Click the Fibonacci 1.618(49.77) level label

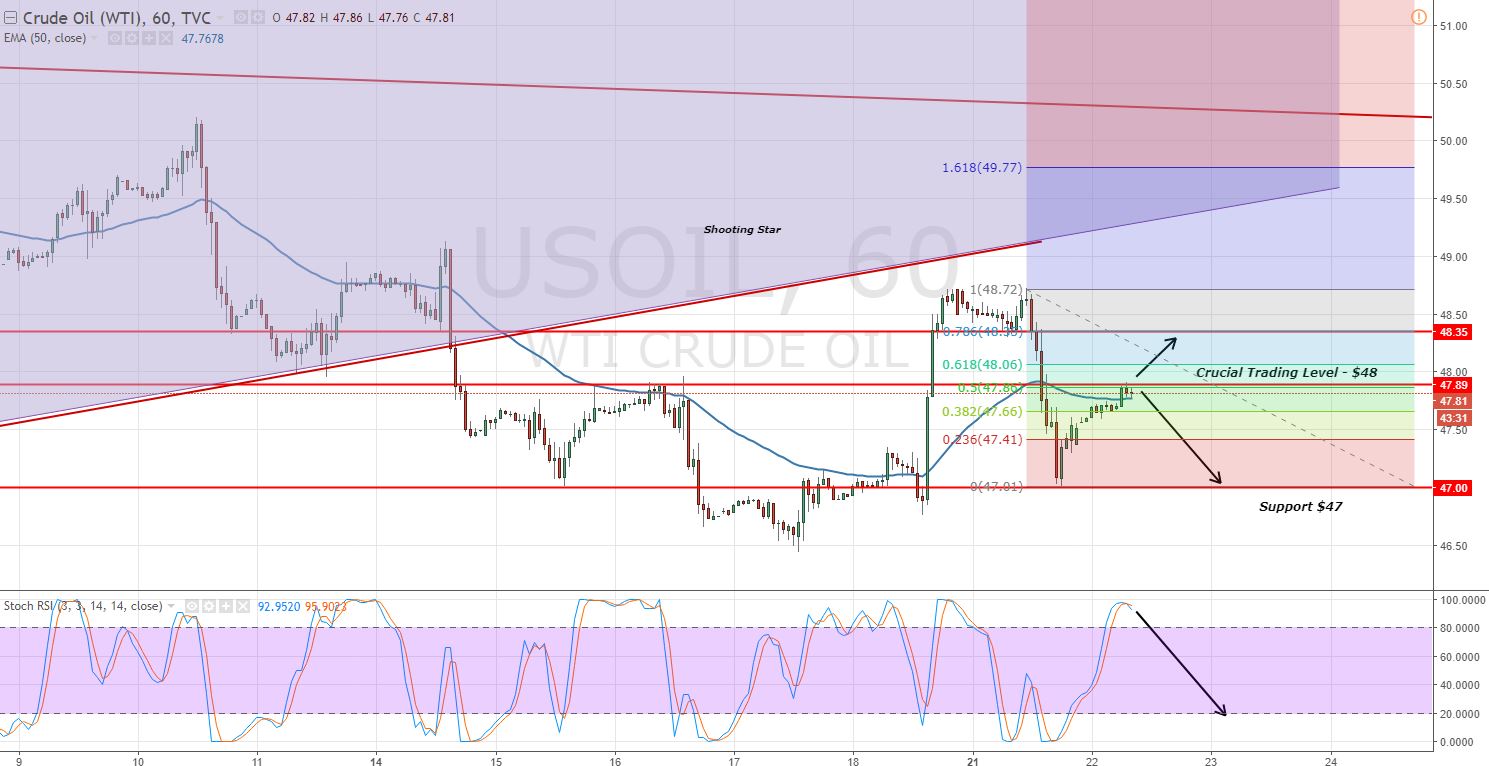pyautogui.click(x=982, y=168)
